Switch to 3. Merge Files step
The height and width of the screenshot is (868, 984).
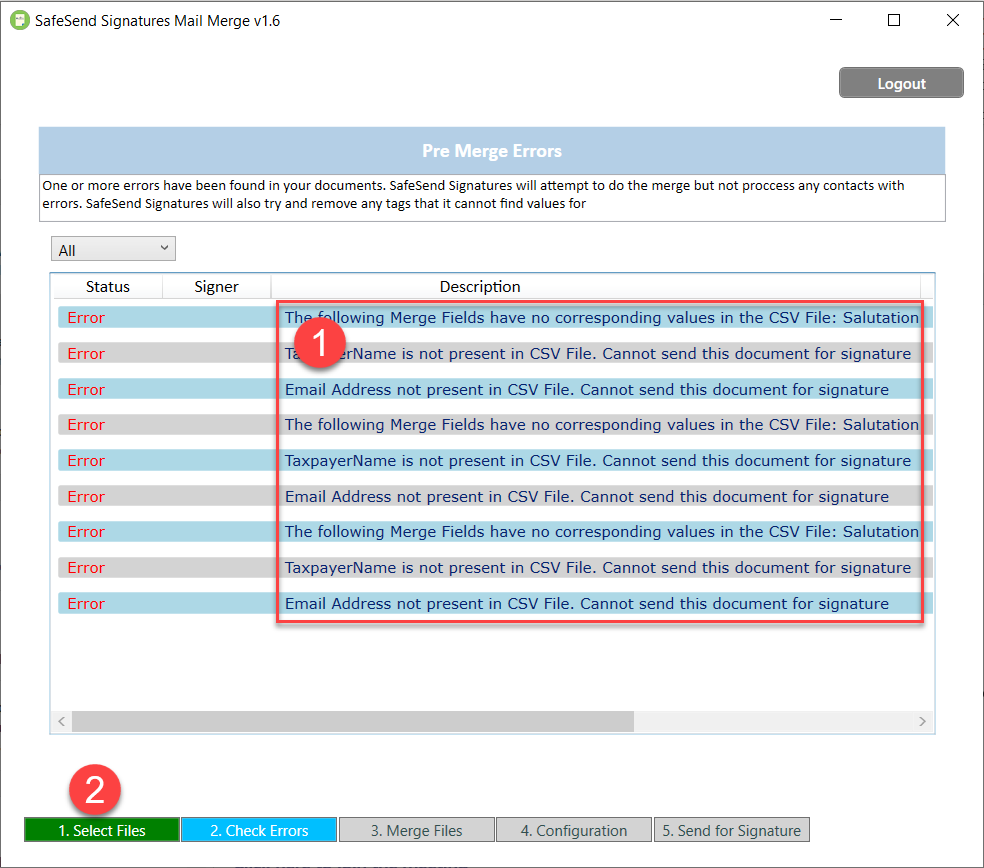(416, 830)
